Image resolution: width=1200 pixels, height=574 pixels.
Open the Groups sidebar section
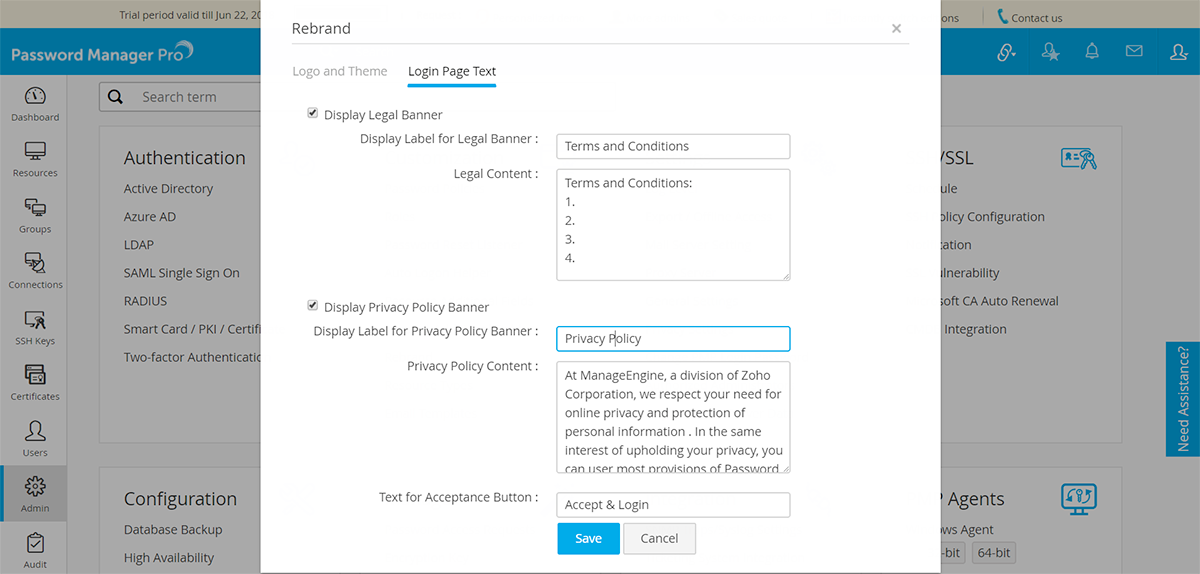click(35, 216)
